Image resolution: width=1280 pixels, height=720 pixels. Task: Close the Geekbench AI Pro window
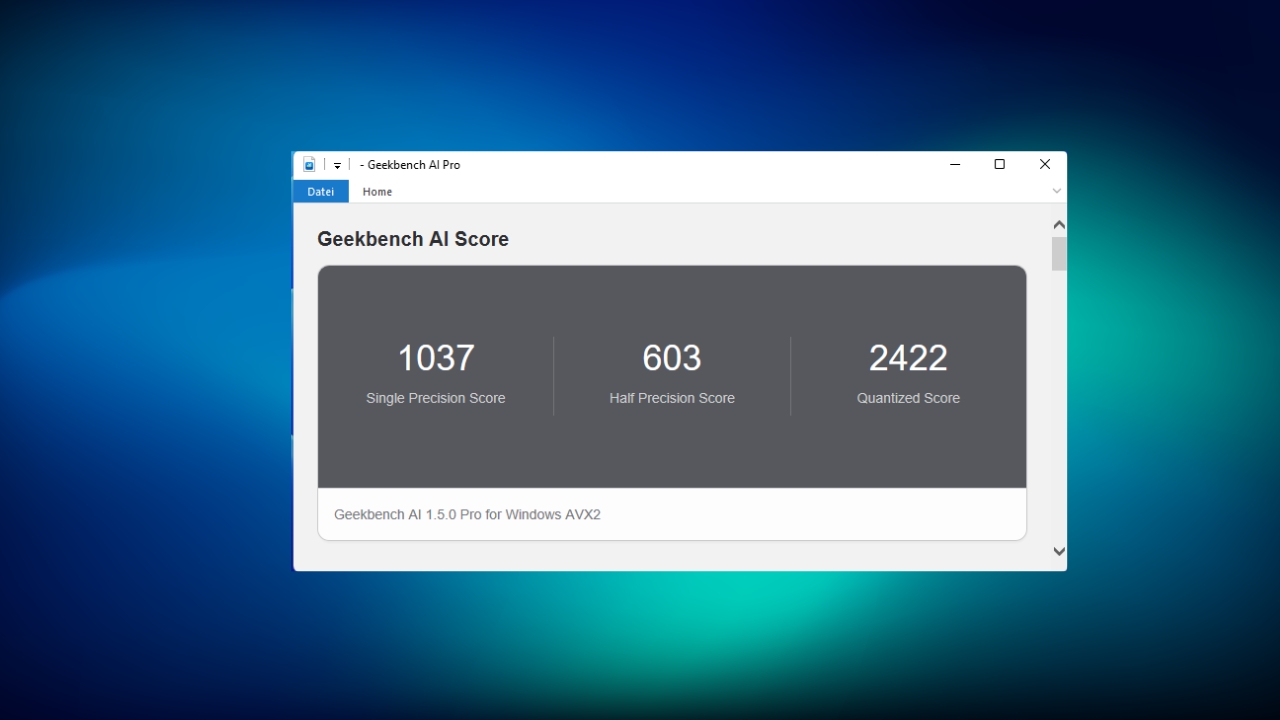[1045, 165]
